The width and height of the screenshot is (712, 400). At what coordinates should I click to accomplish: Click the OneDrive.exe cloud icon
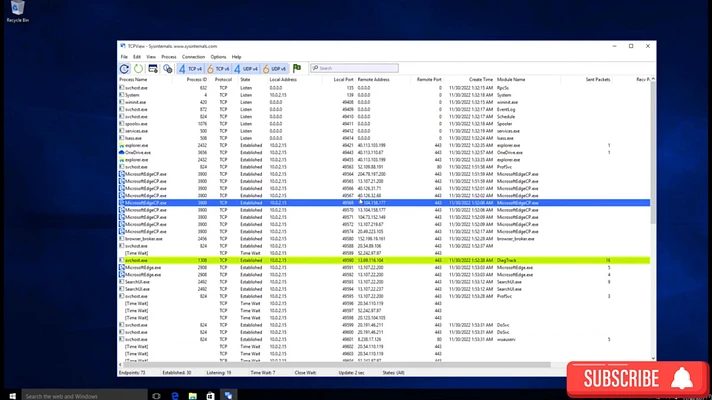121,153
